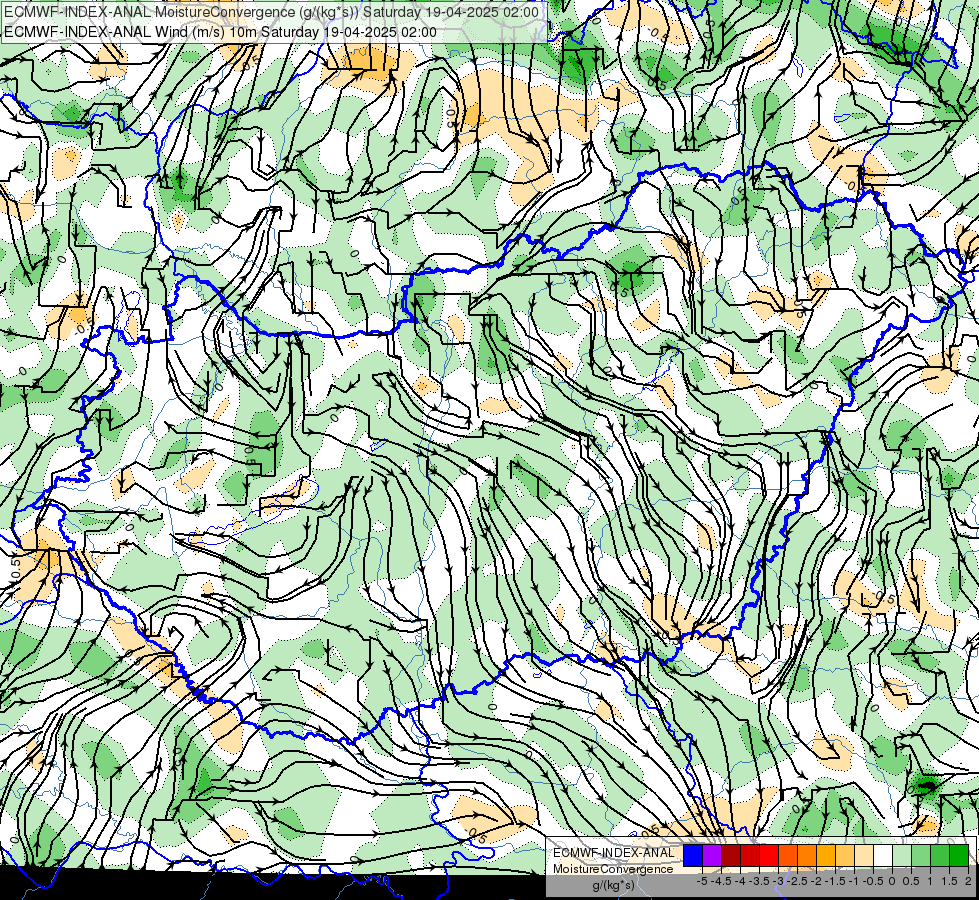Image resolution: width=979 pixels, height=900 pixels.
Task: Click the ECMWF-INDEX-ANAL label in the legend
Action: coord(614,853)
